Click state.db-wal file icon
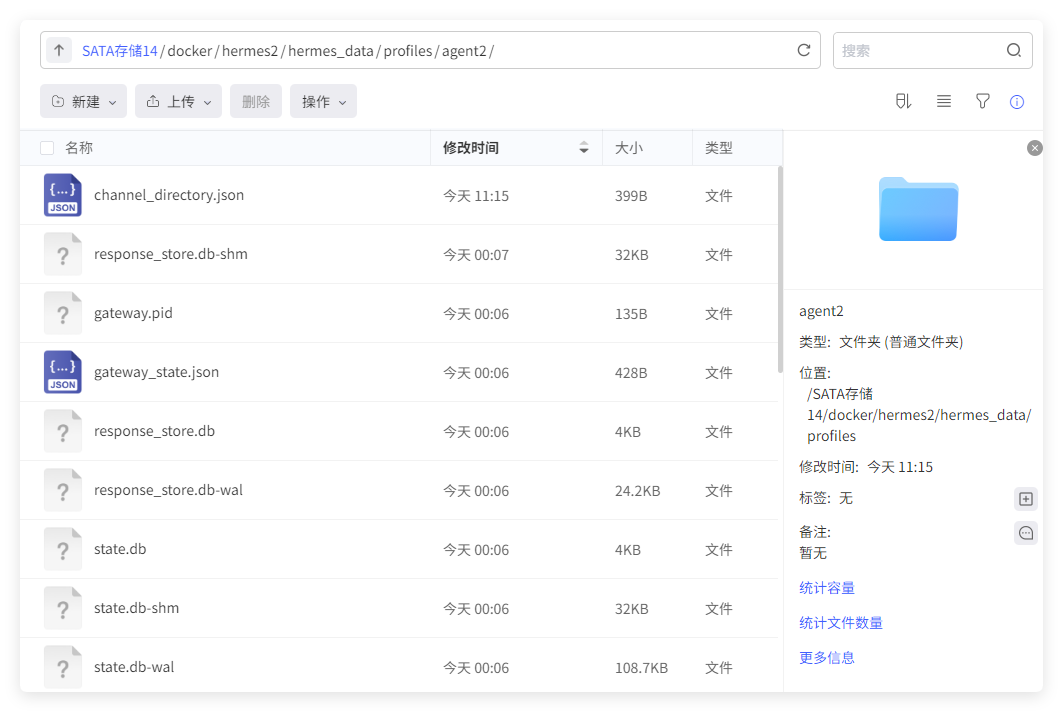Screen dimensions: 1063x712 [62, 667]
